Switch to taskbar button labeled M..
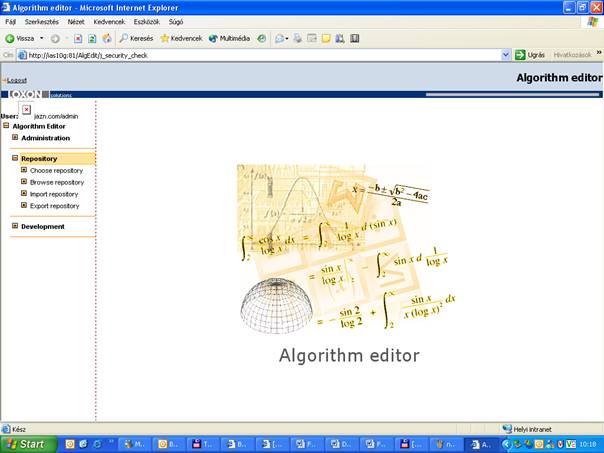The width and height of the screenshot is (604, 453). click(133, 445)
